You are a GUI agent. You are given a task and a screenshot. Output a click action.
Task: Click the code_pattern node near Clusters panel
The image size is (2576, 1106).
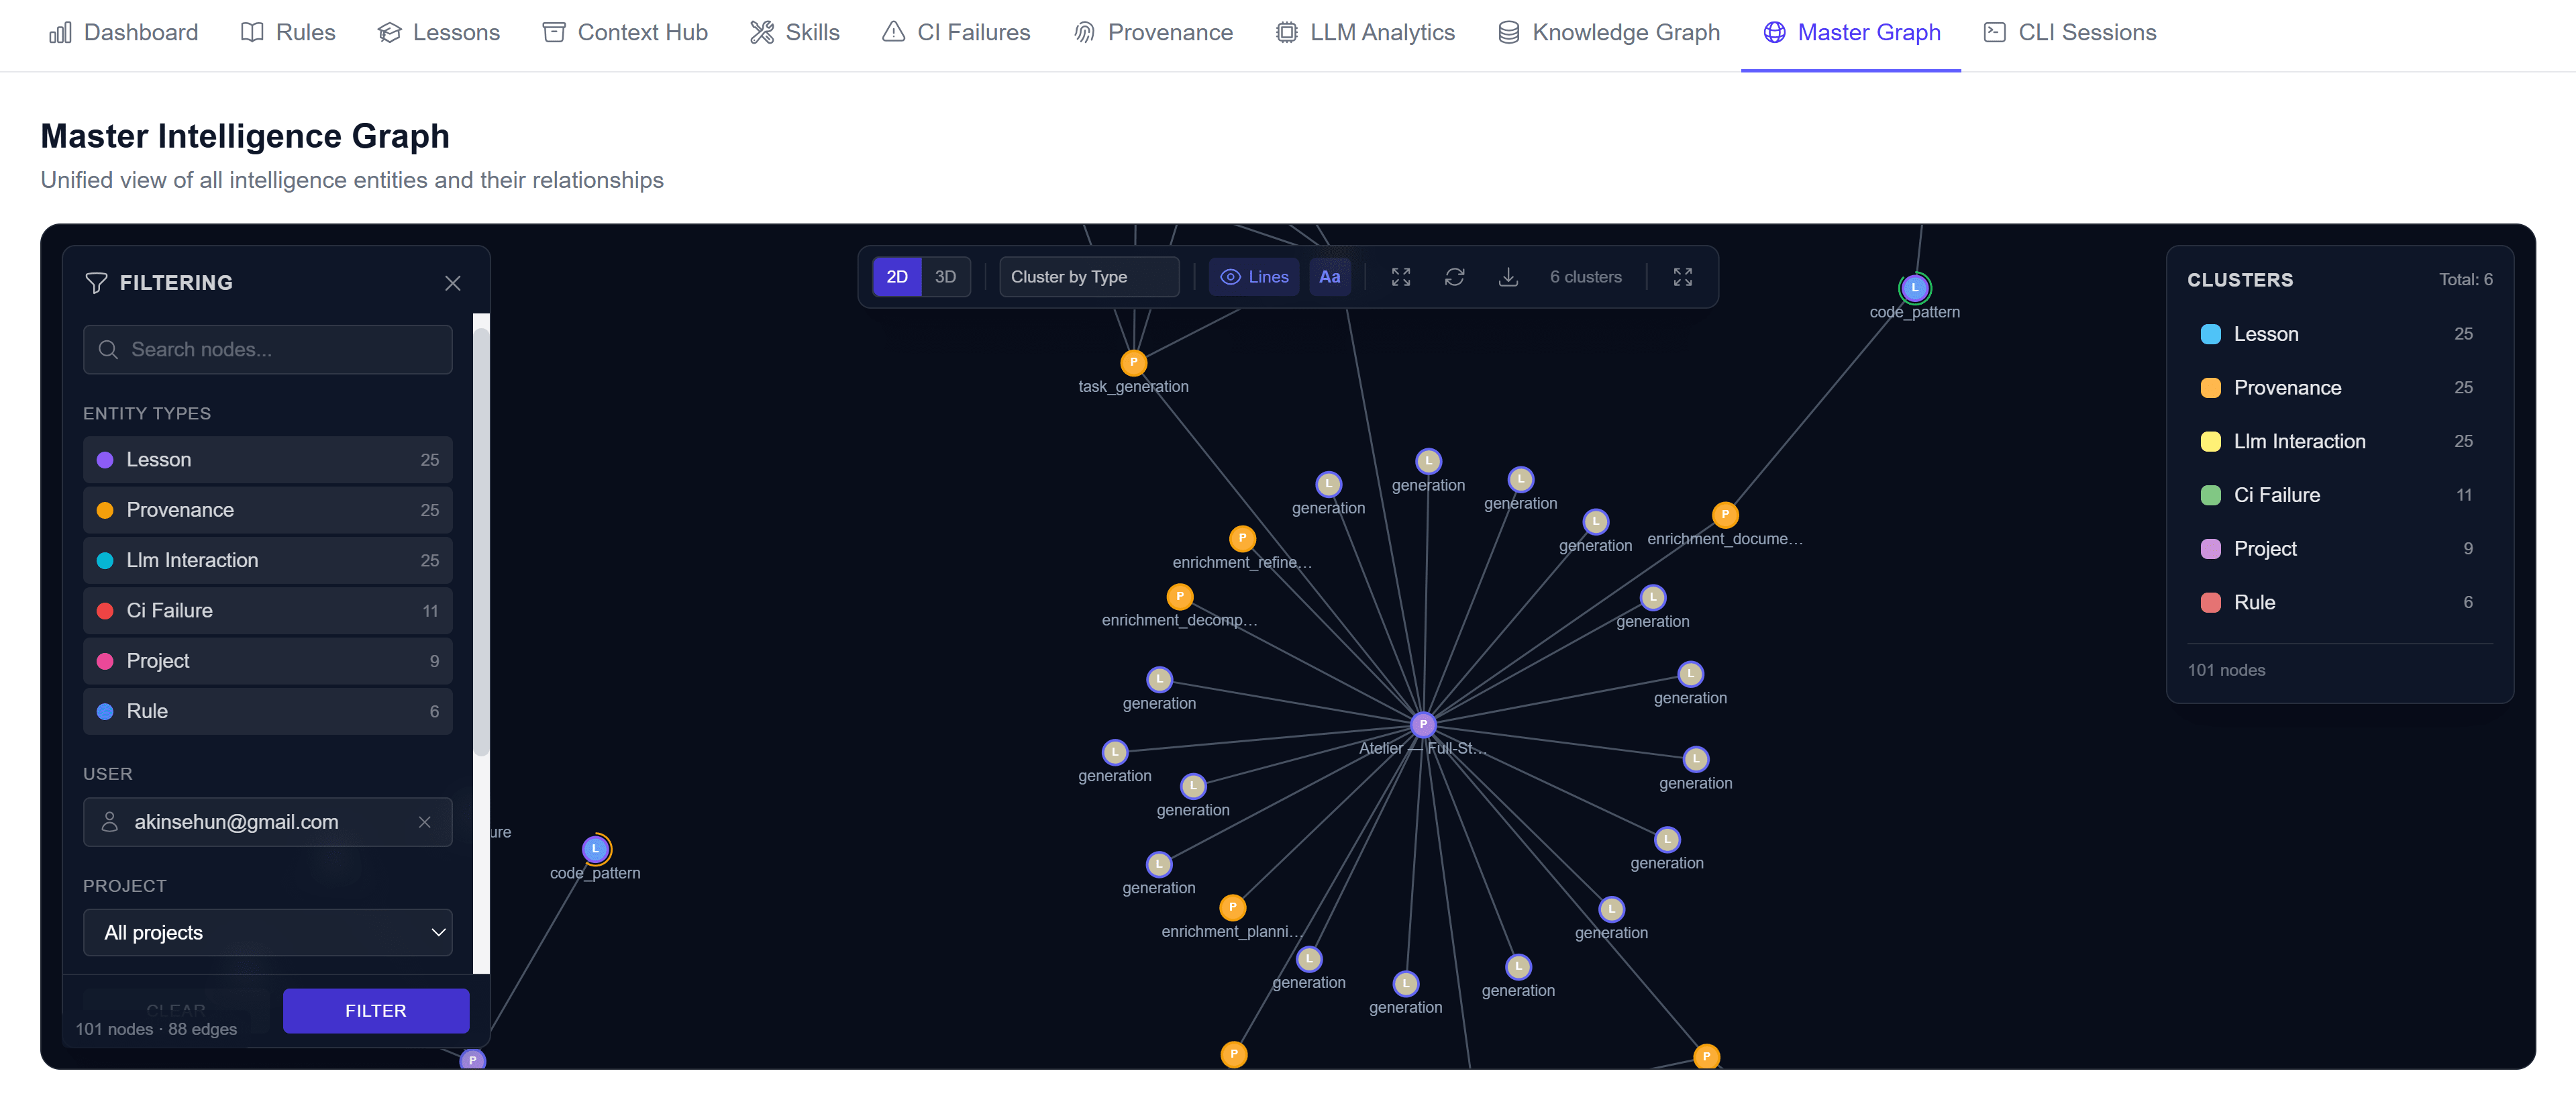pyautogui.click(x=1914, y=288)
